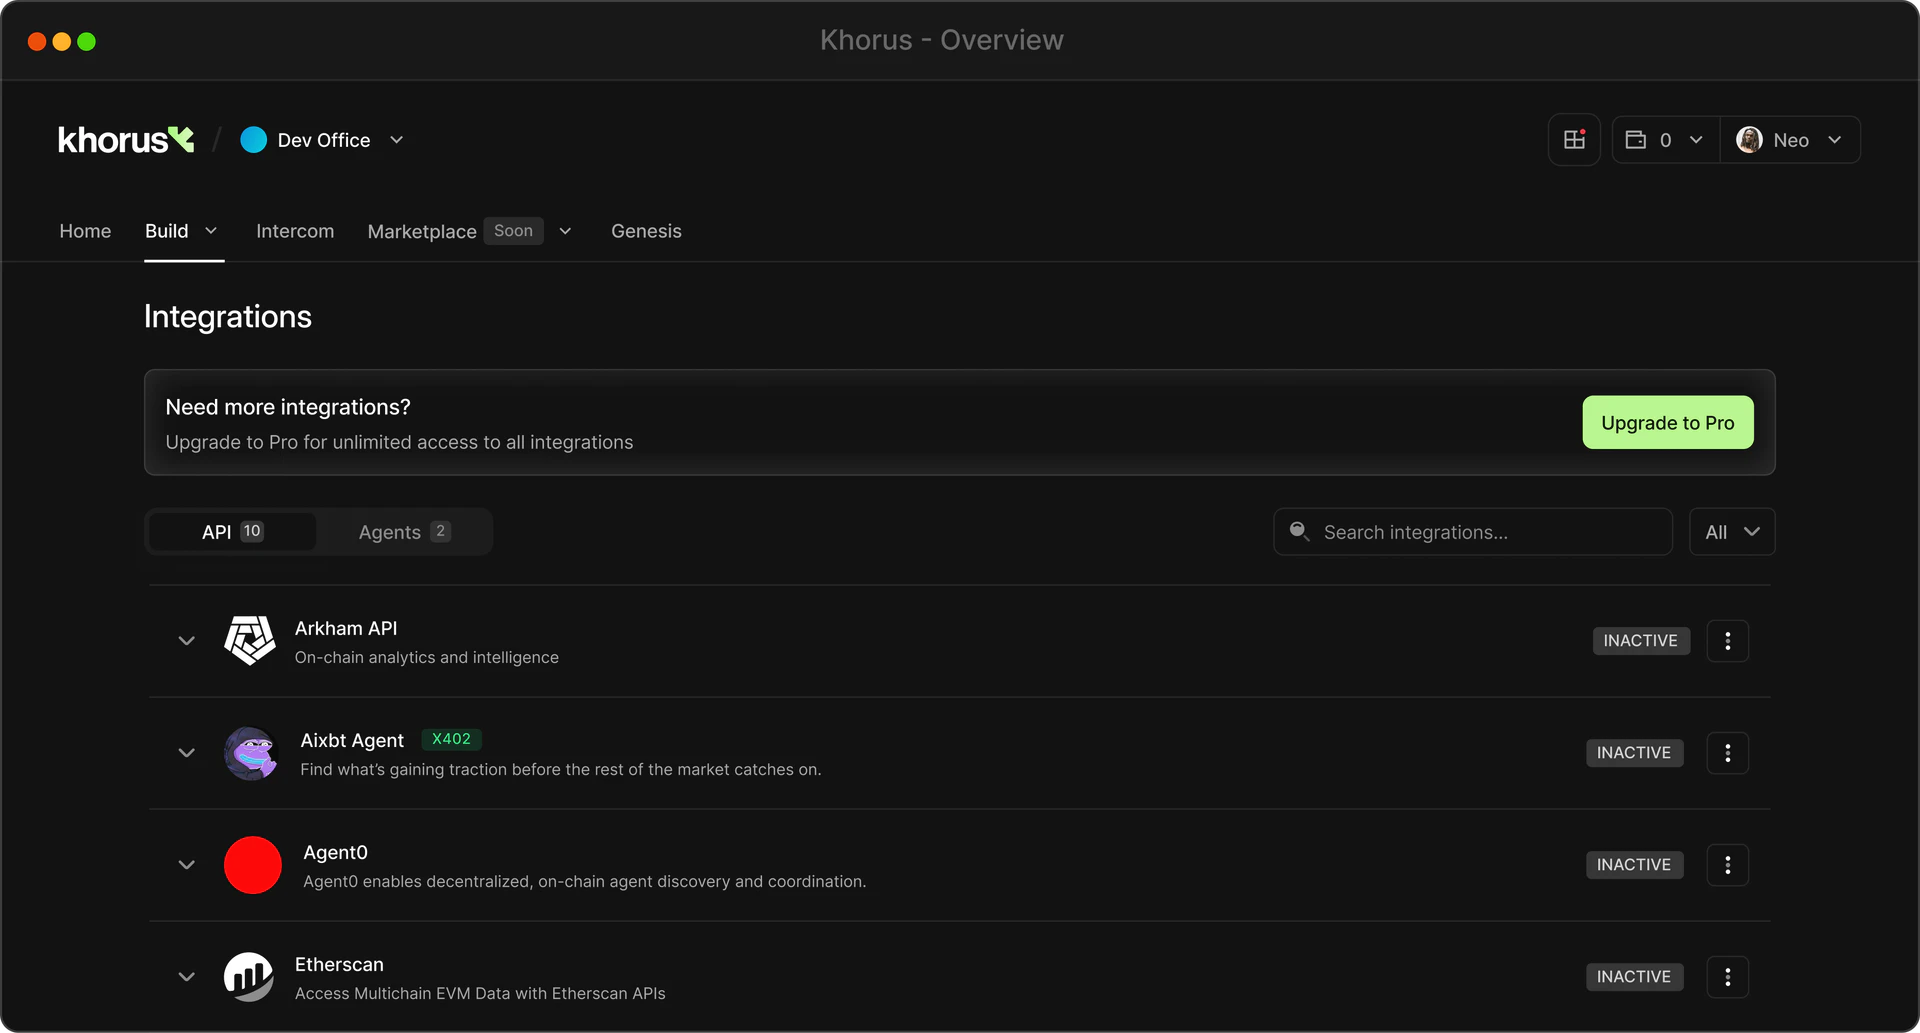
Task: Click the wallet icon in the top bar
Action: pyautogui.click(x=1637, y=139)
